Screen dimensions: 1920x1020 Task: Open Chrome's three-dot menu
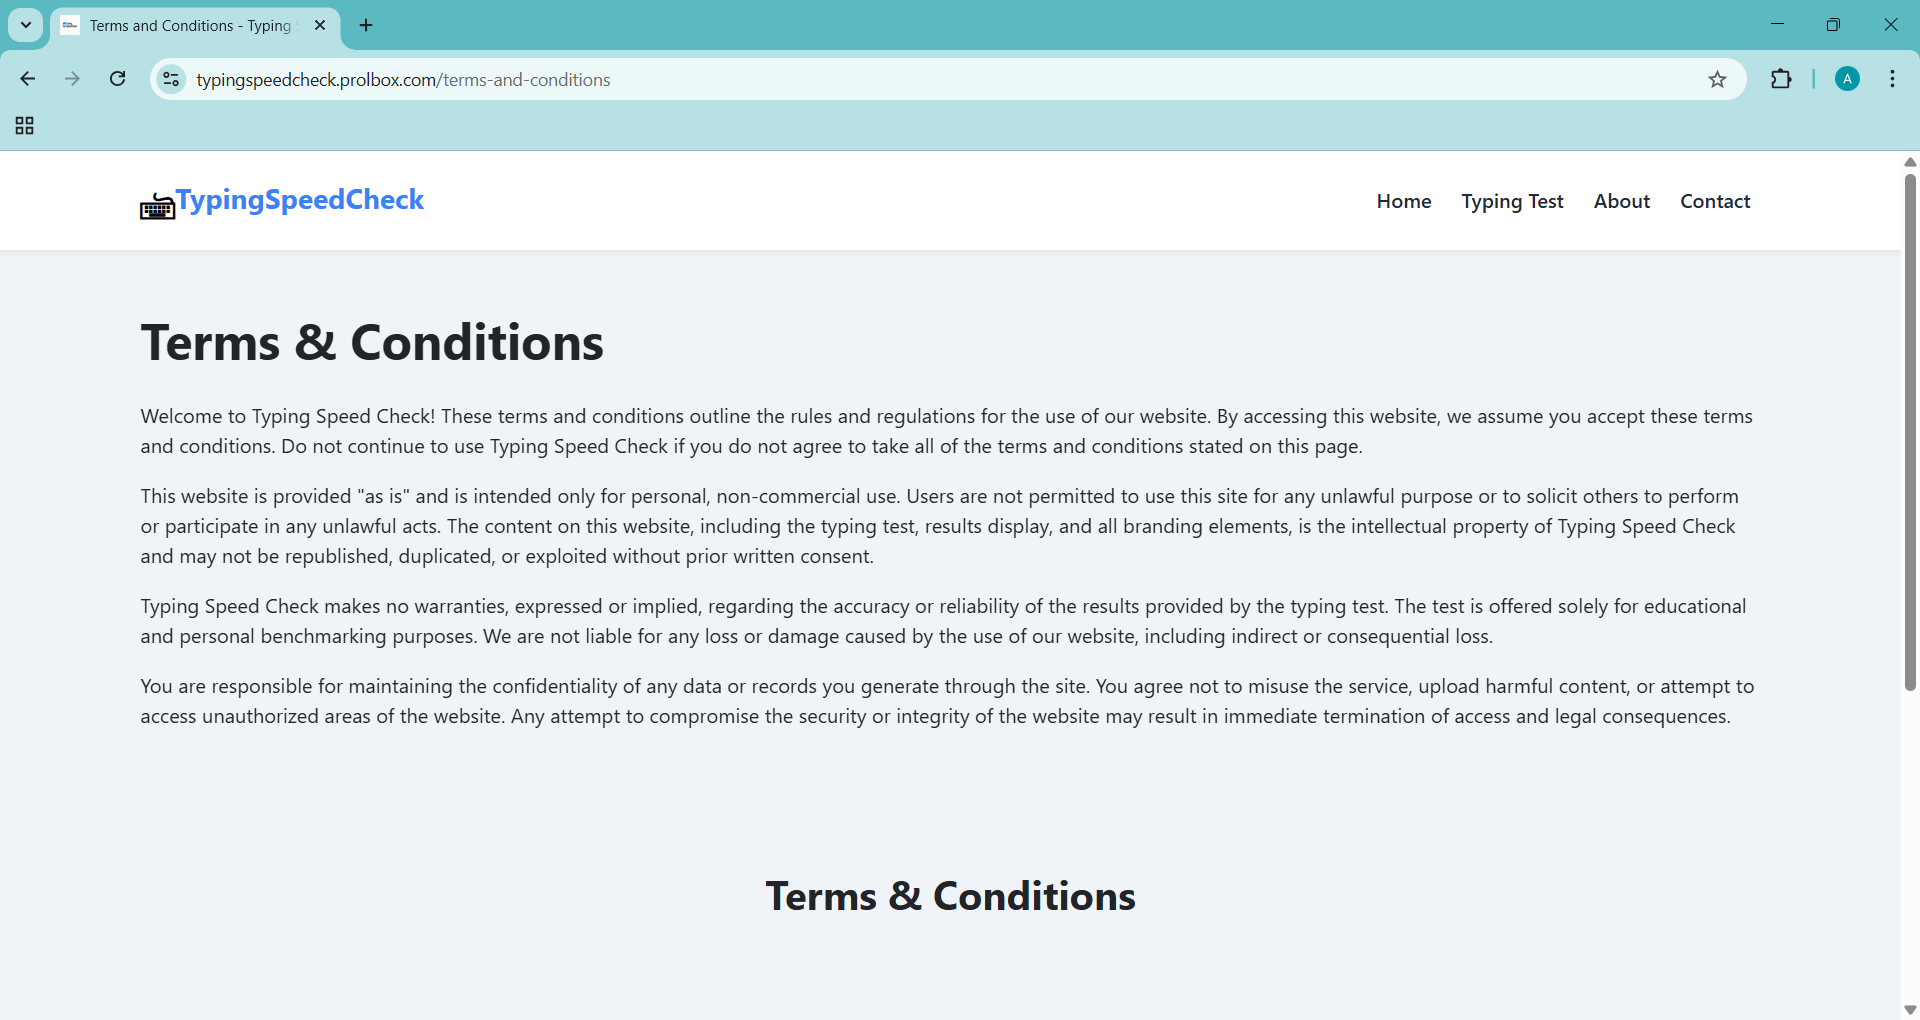point(1892,79)
